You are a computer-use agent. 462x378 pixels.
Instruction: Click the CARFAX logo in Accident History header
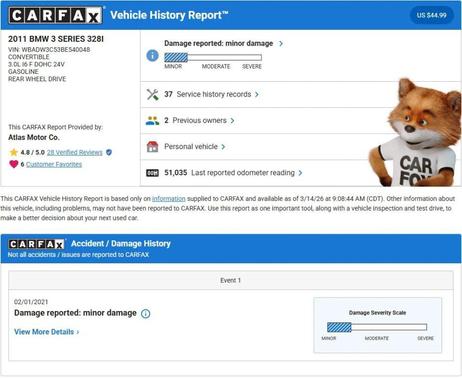click(36, 244)
